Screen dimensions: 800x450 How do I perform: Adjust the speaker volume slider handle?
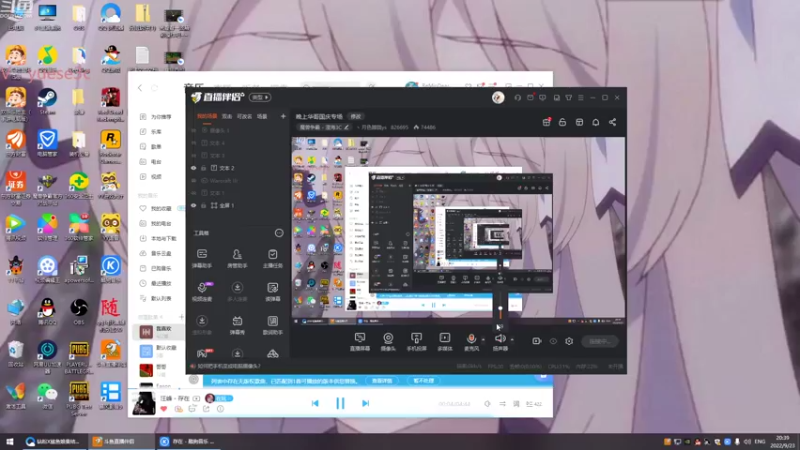pyautogui.click(x=501, y=309)
